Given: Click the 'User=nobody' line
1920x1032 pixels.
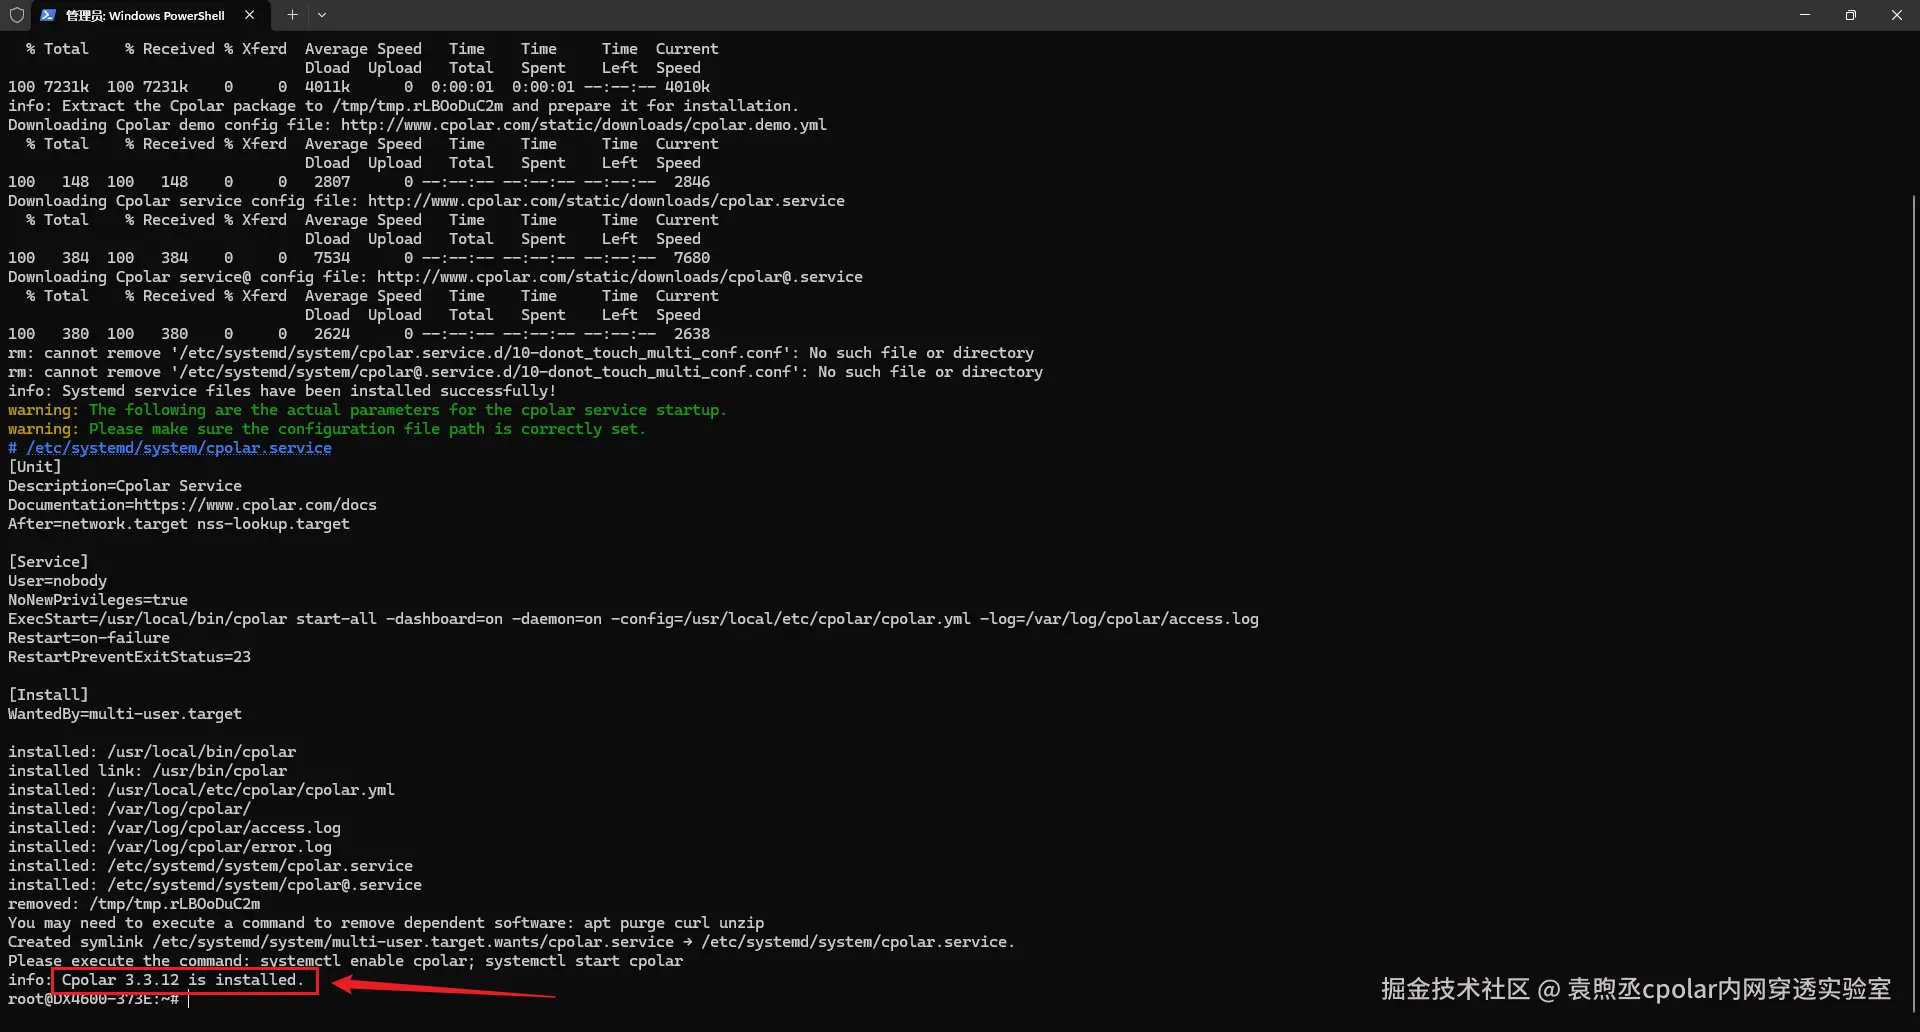Looking at the screenshot, I should 58,581.
